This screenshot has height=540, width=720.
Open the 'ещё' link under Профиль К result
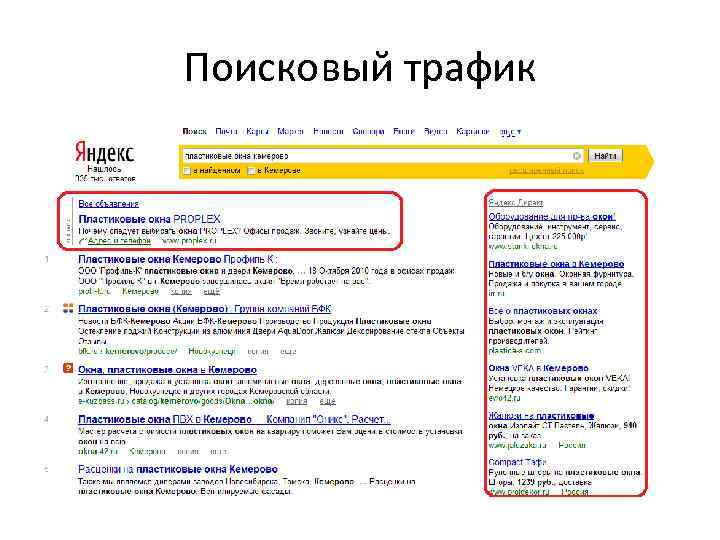tap(212, 292)
